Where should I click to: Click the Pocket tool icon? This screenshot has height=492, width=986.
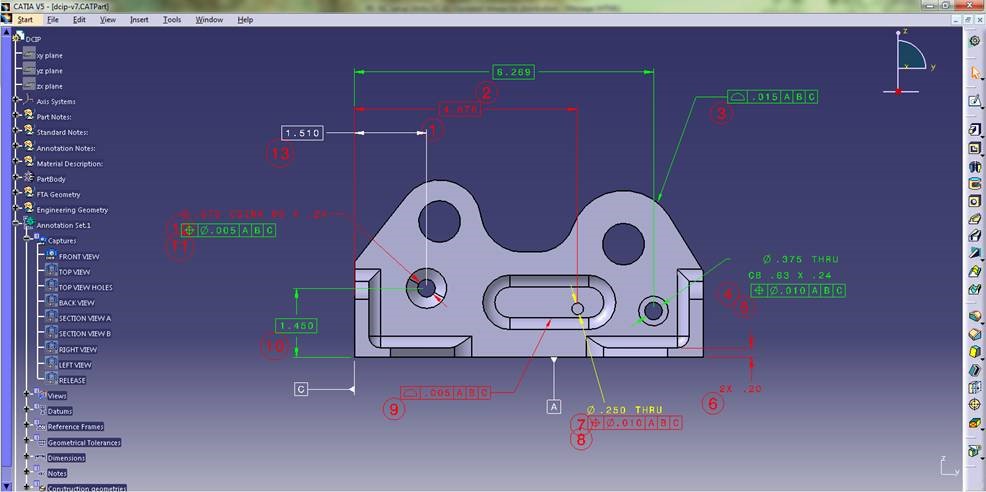coord(975,148)
